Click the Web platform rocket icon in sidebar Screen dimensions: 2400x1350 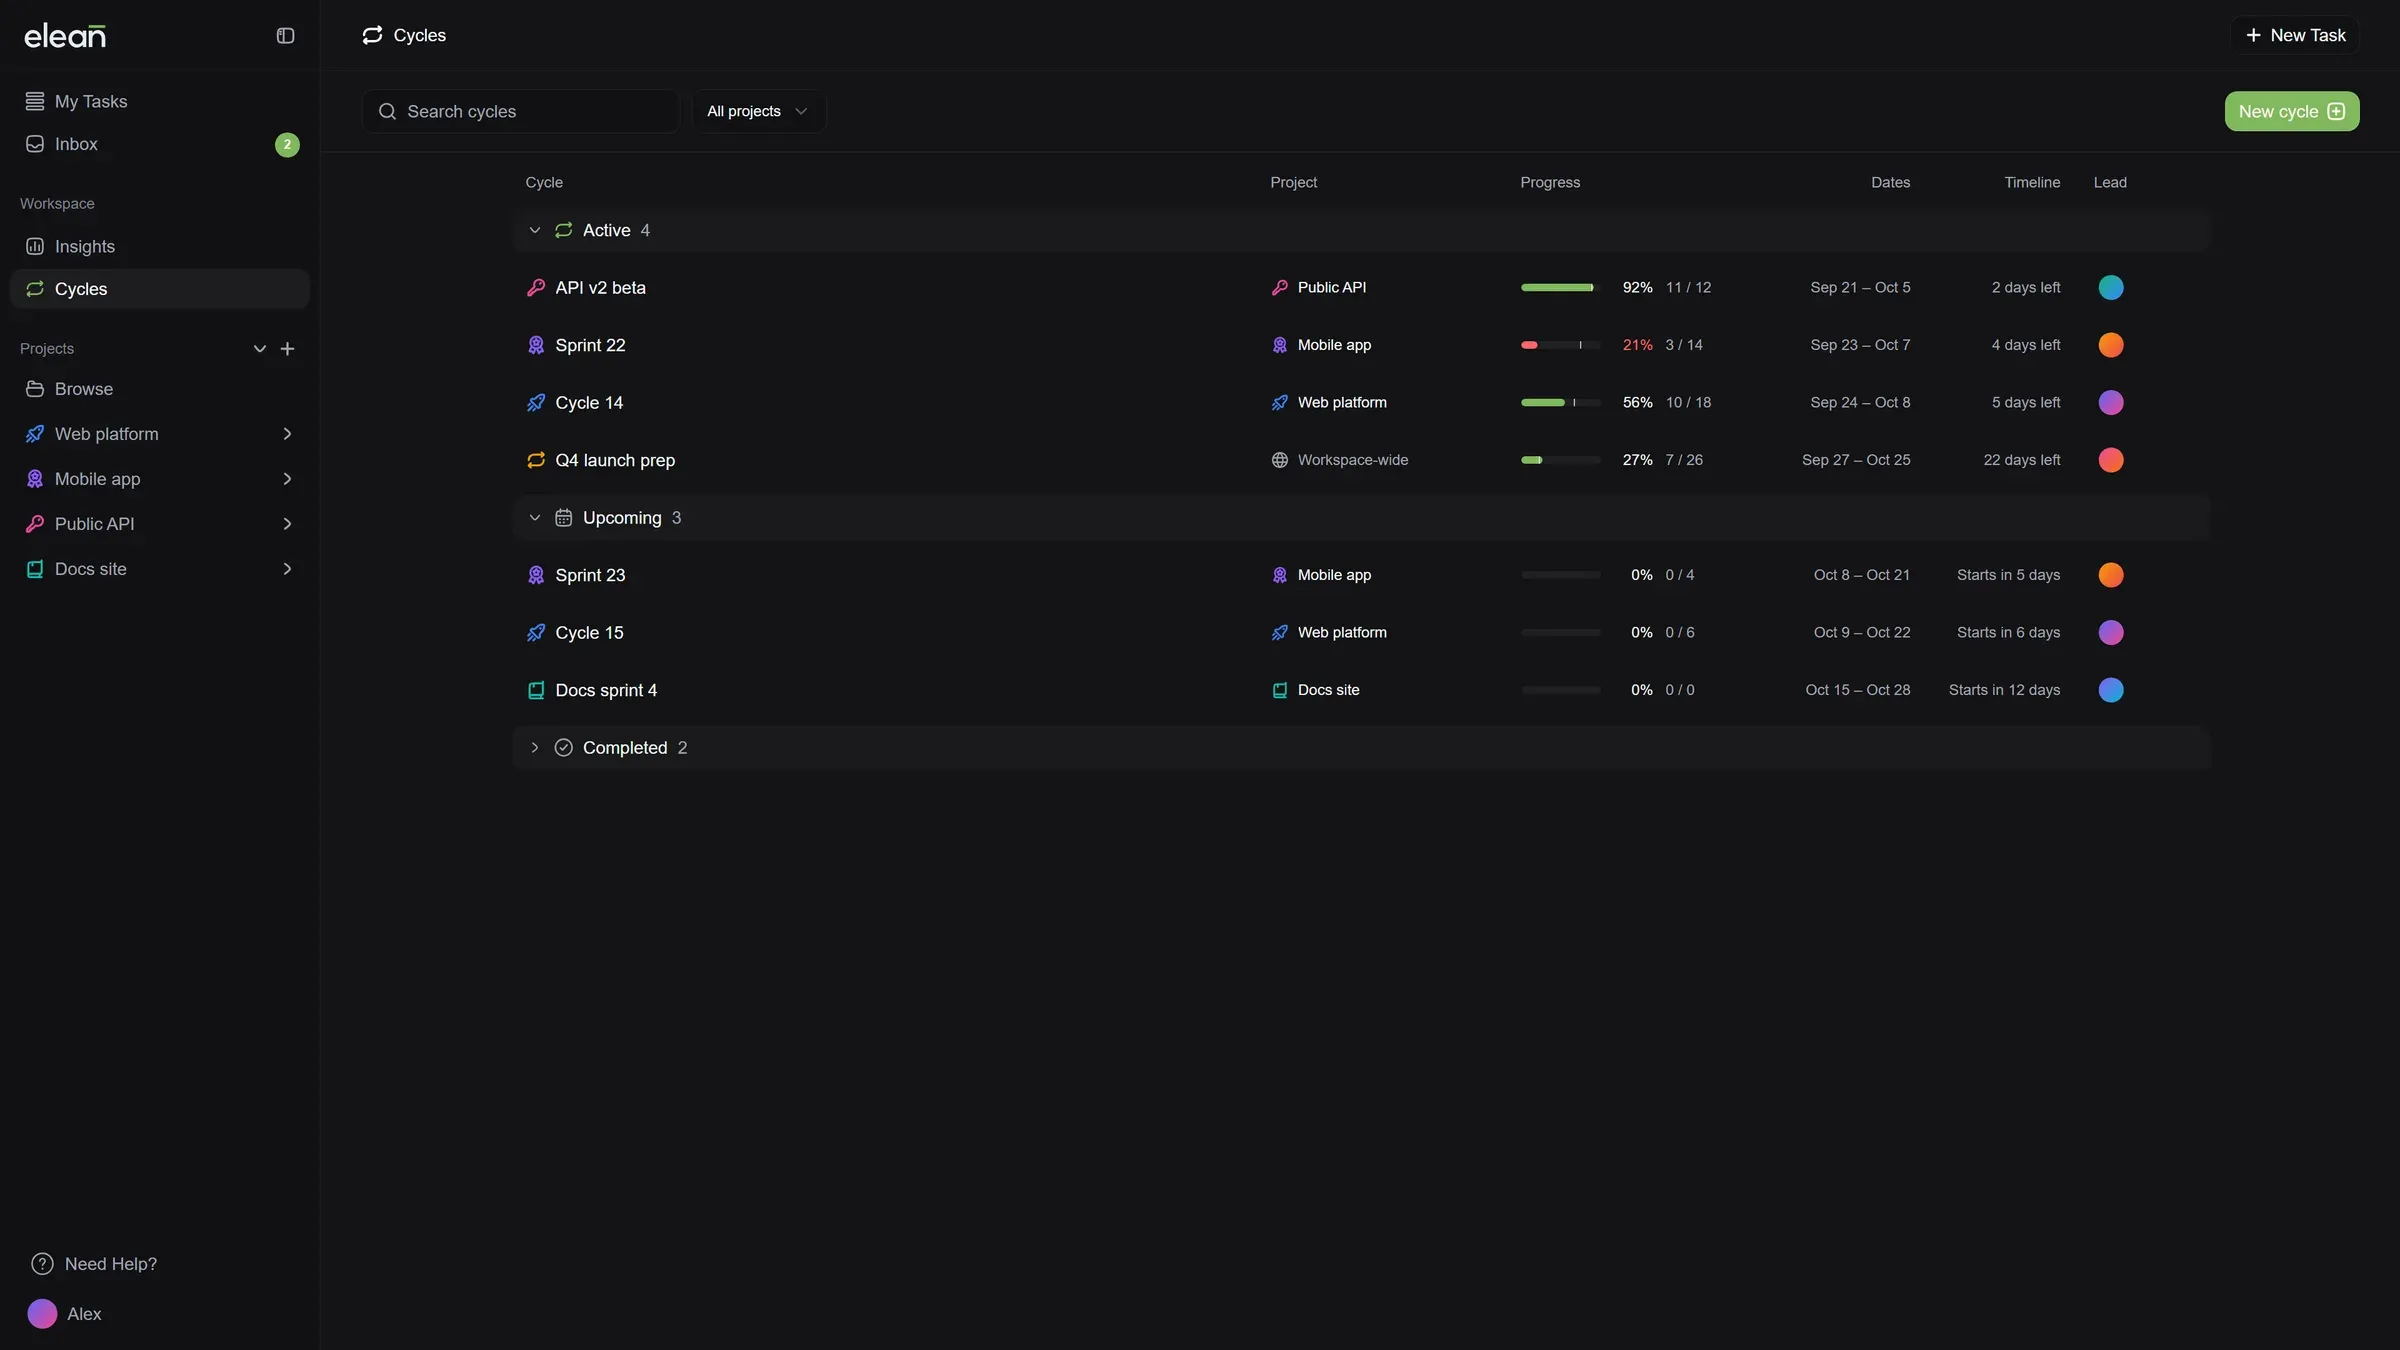[35, 434]
